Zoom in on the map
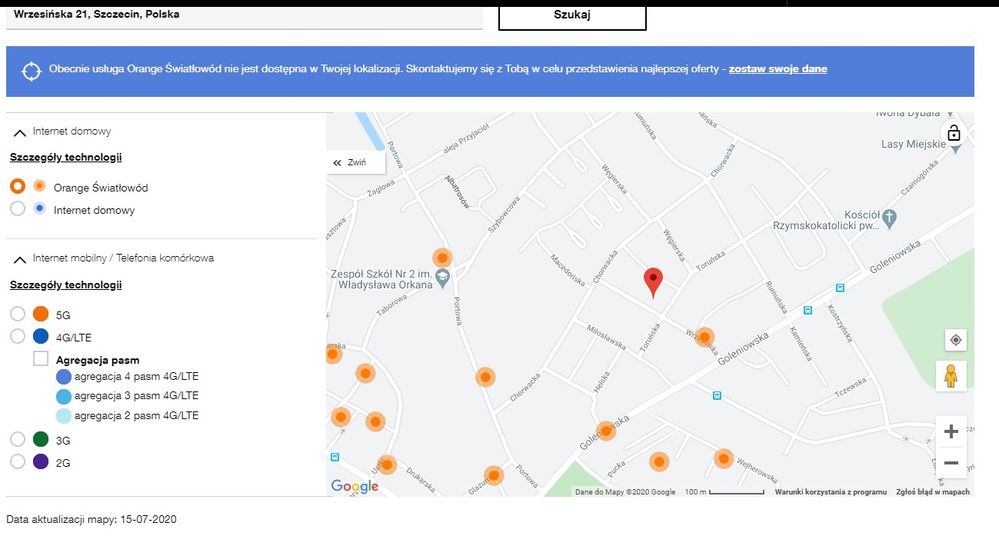The image size is (999, 536). coord(951,432)
